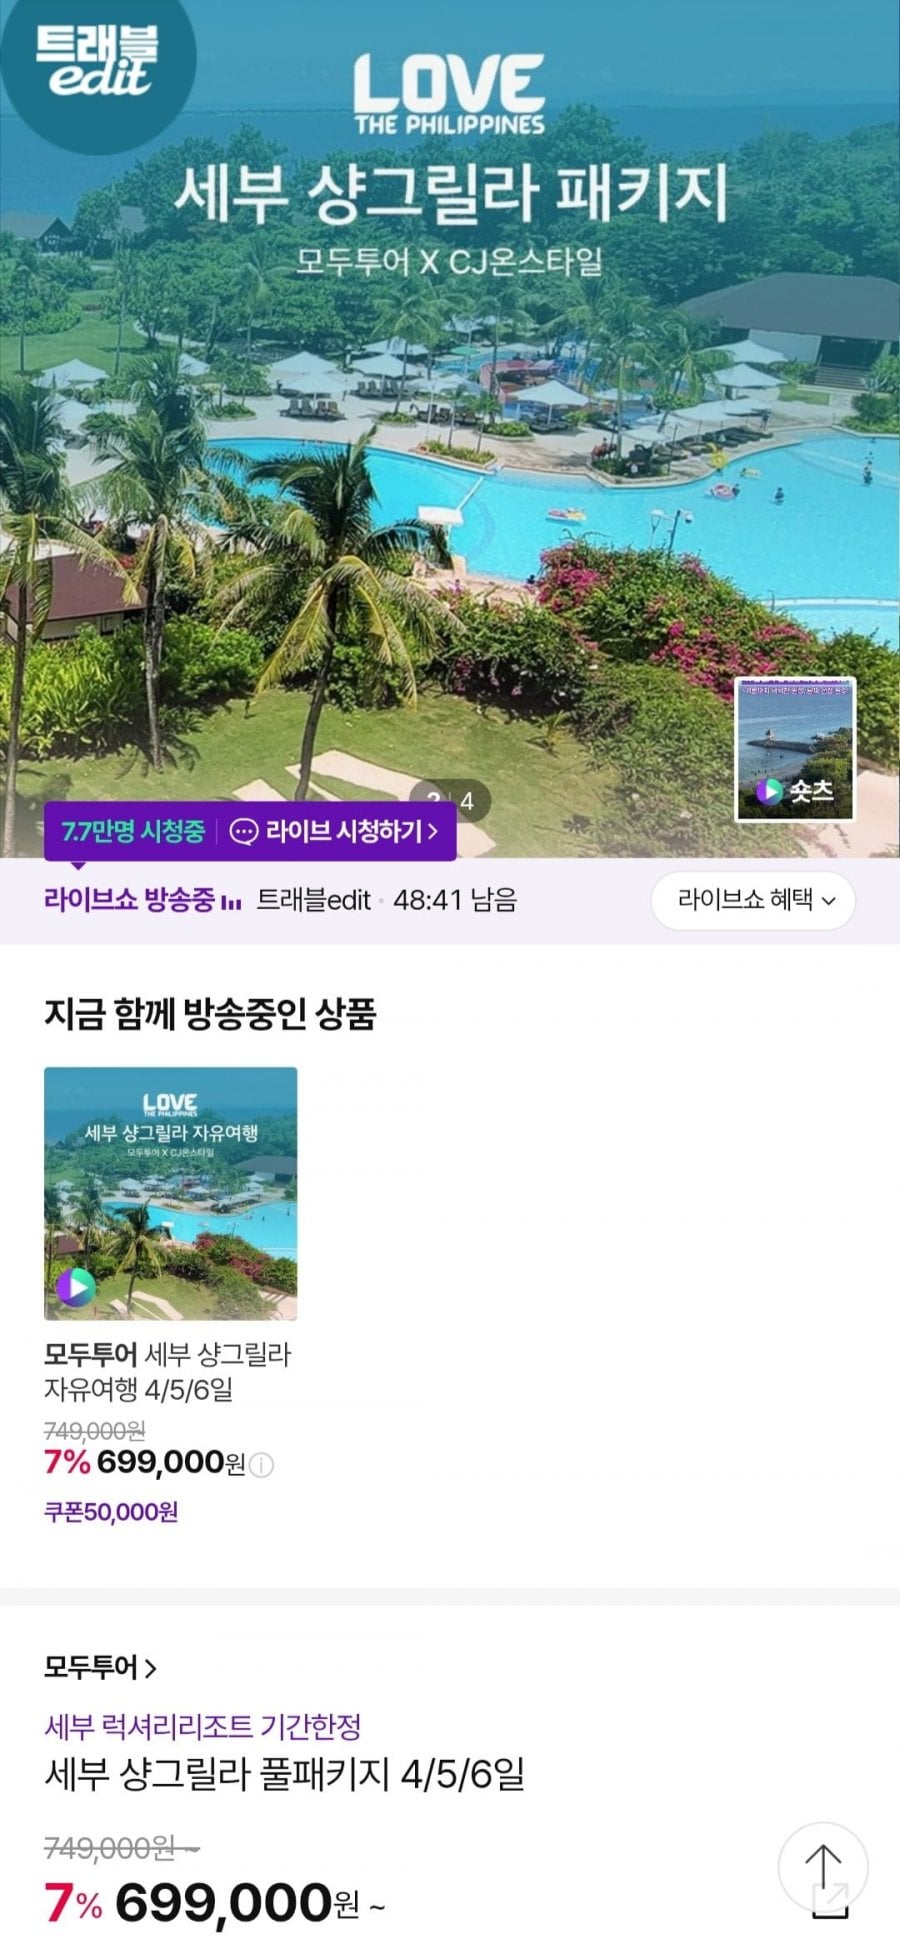Tap the 2/4 image page indicator
The width and height of the screenshot is (900, 1939).
(450, 801)
